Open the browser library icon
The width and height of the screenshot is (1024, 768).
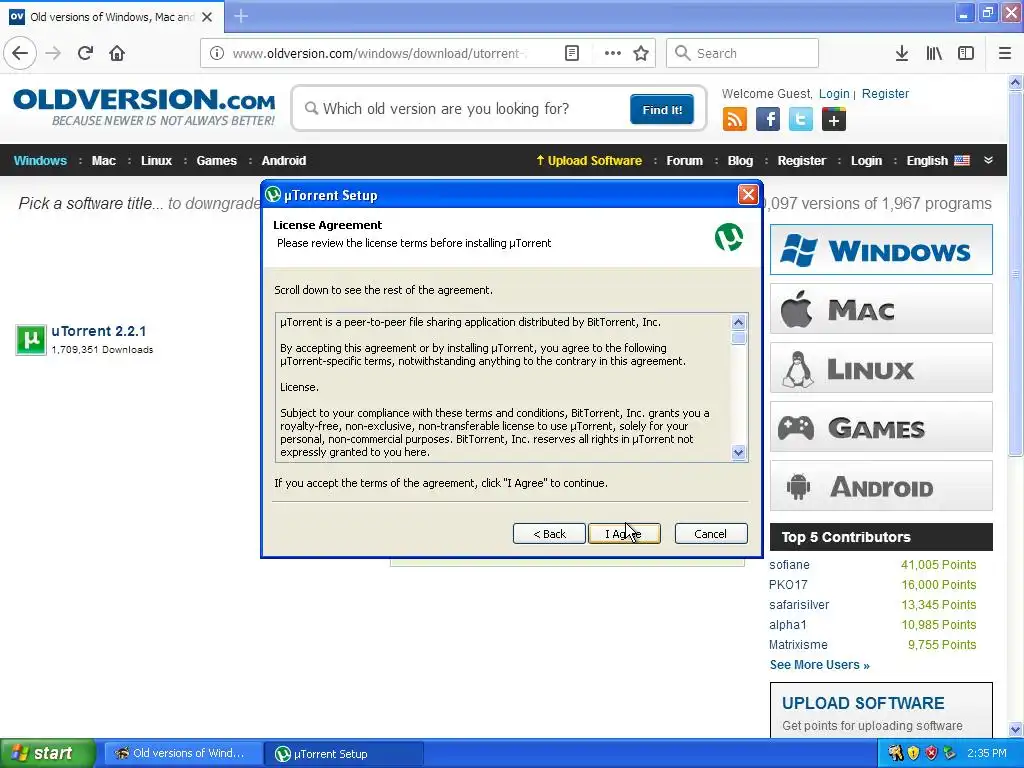pyautogui.click(x=934, y=53)
